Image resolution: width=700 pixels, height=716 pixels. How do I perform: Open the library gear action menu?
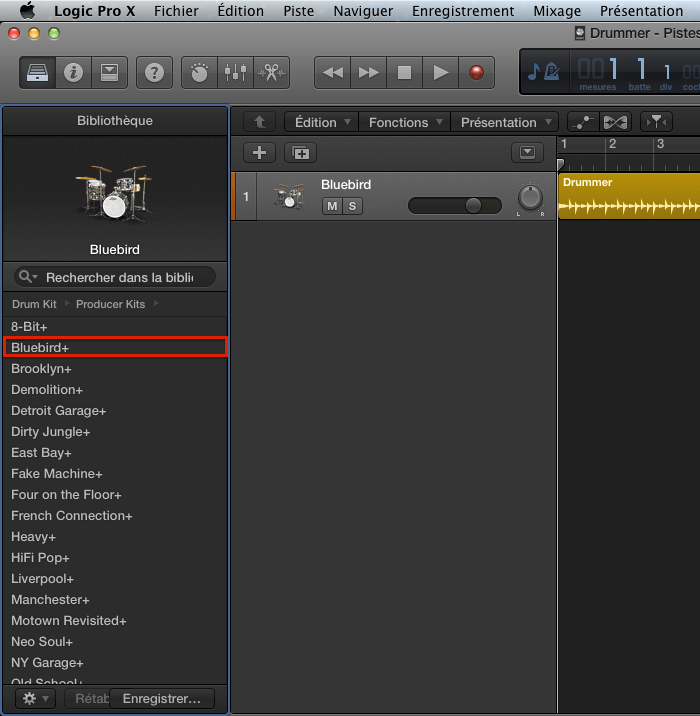(35, 698)
